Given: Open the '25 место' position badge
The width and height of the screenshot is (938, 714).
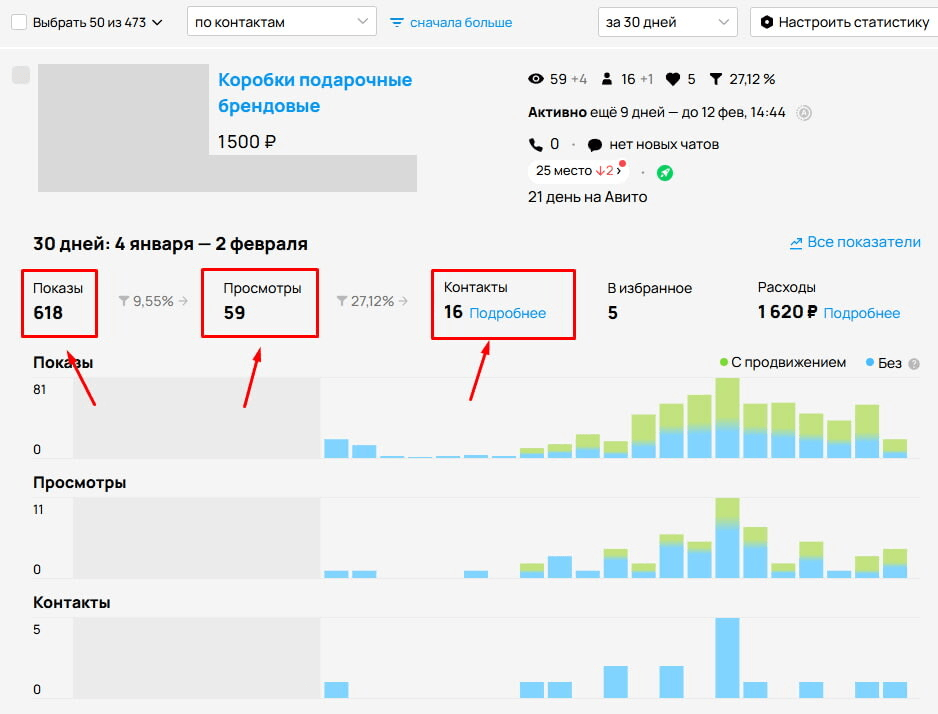Looking at the screenshot, I should [578, 171].
